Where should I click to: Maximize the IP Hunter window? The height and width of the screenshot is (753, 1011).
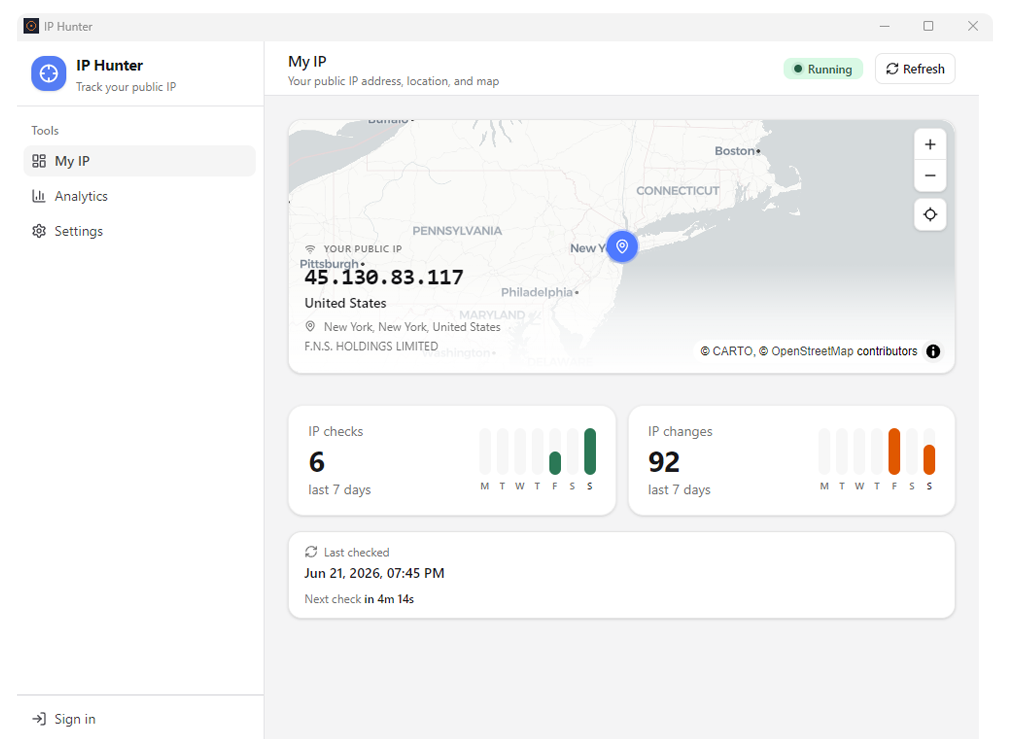(x=928, y=26)
